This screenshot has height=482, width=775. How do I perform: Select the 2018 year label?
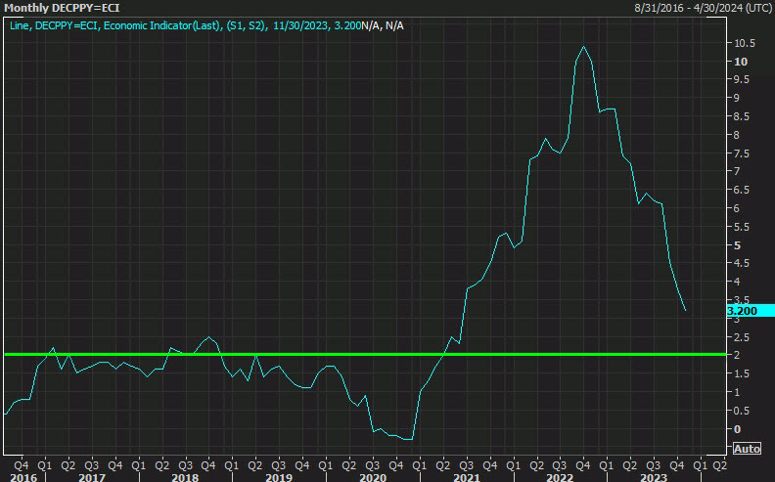pos(185,477)
